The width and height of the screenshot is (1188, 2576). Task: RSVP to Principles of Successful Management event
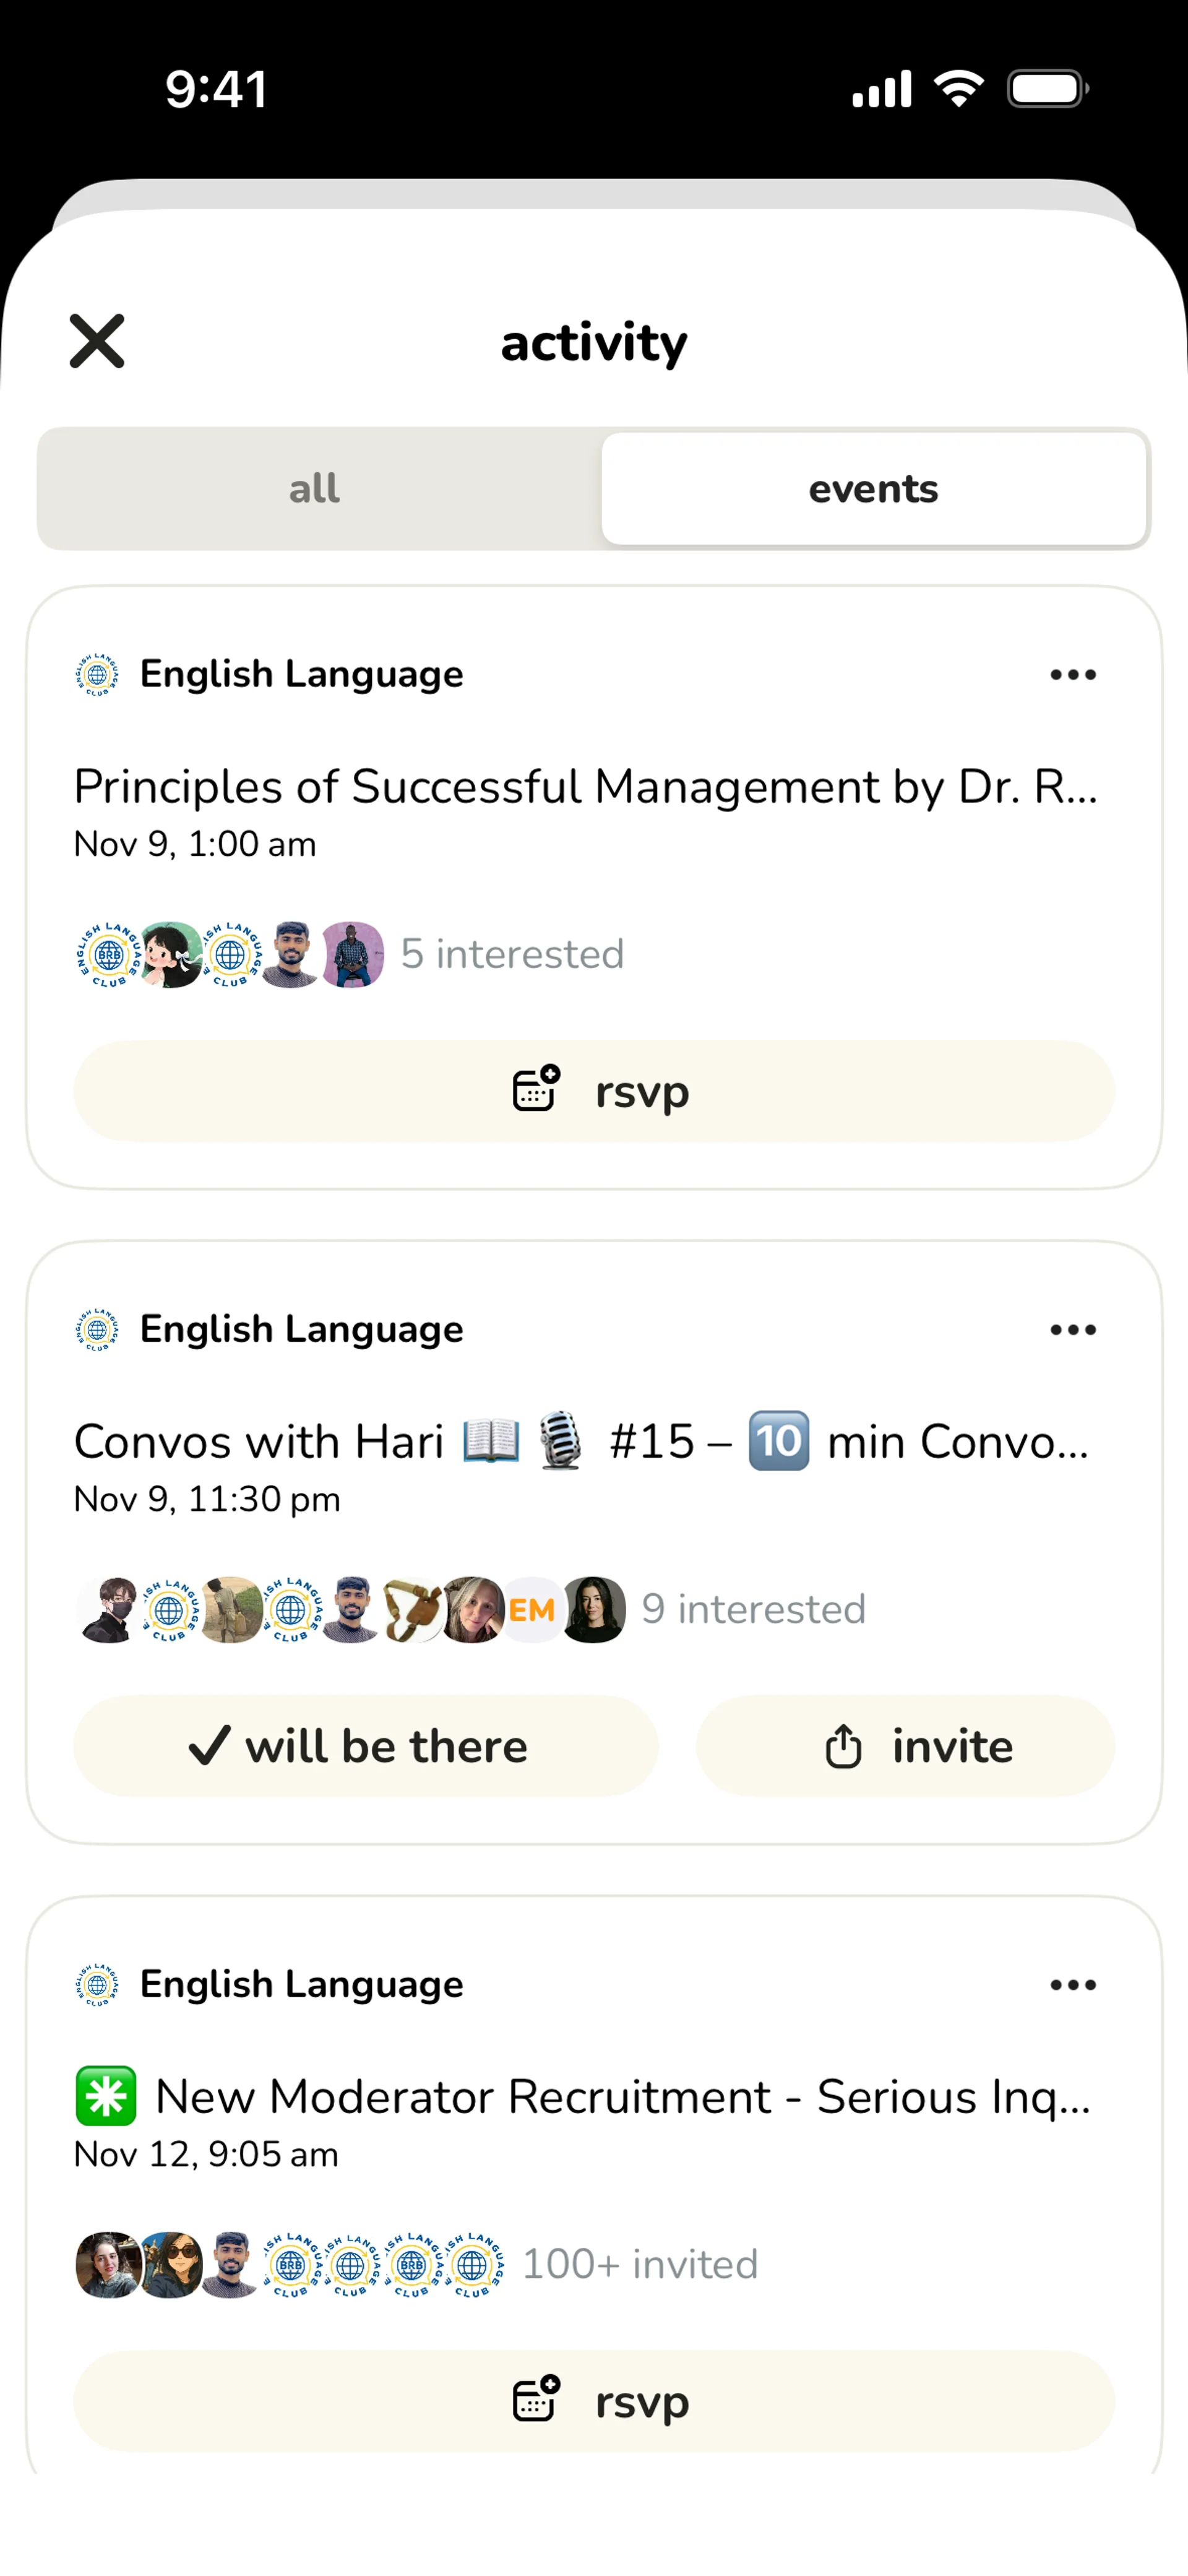594,1091
